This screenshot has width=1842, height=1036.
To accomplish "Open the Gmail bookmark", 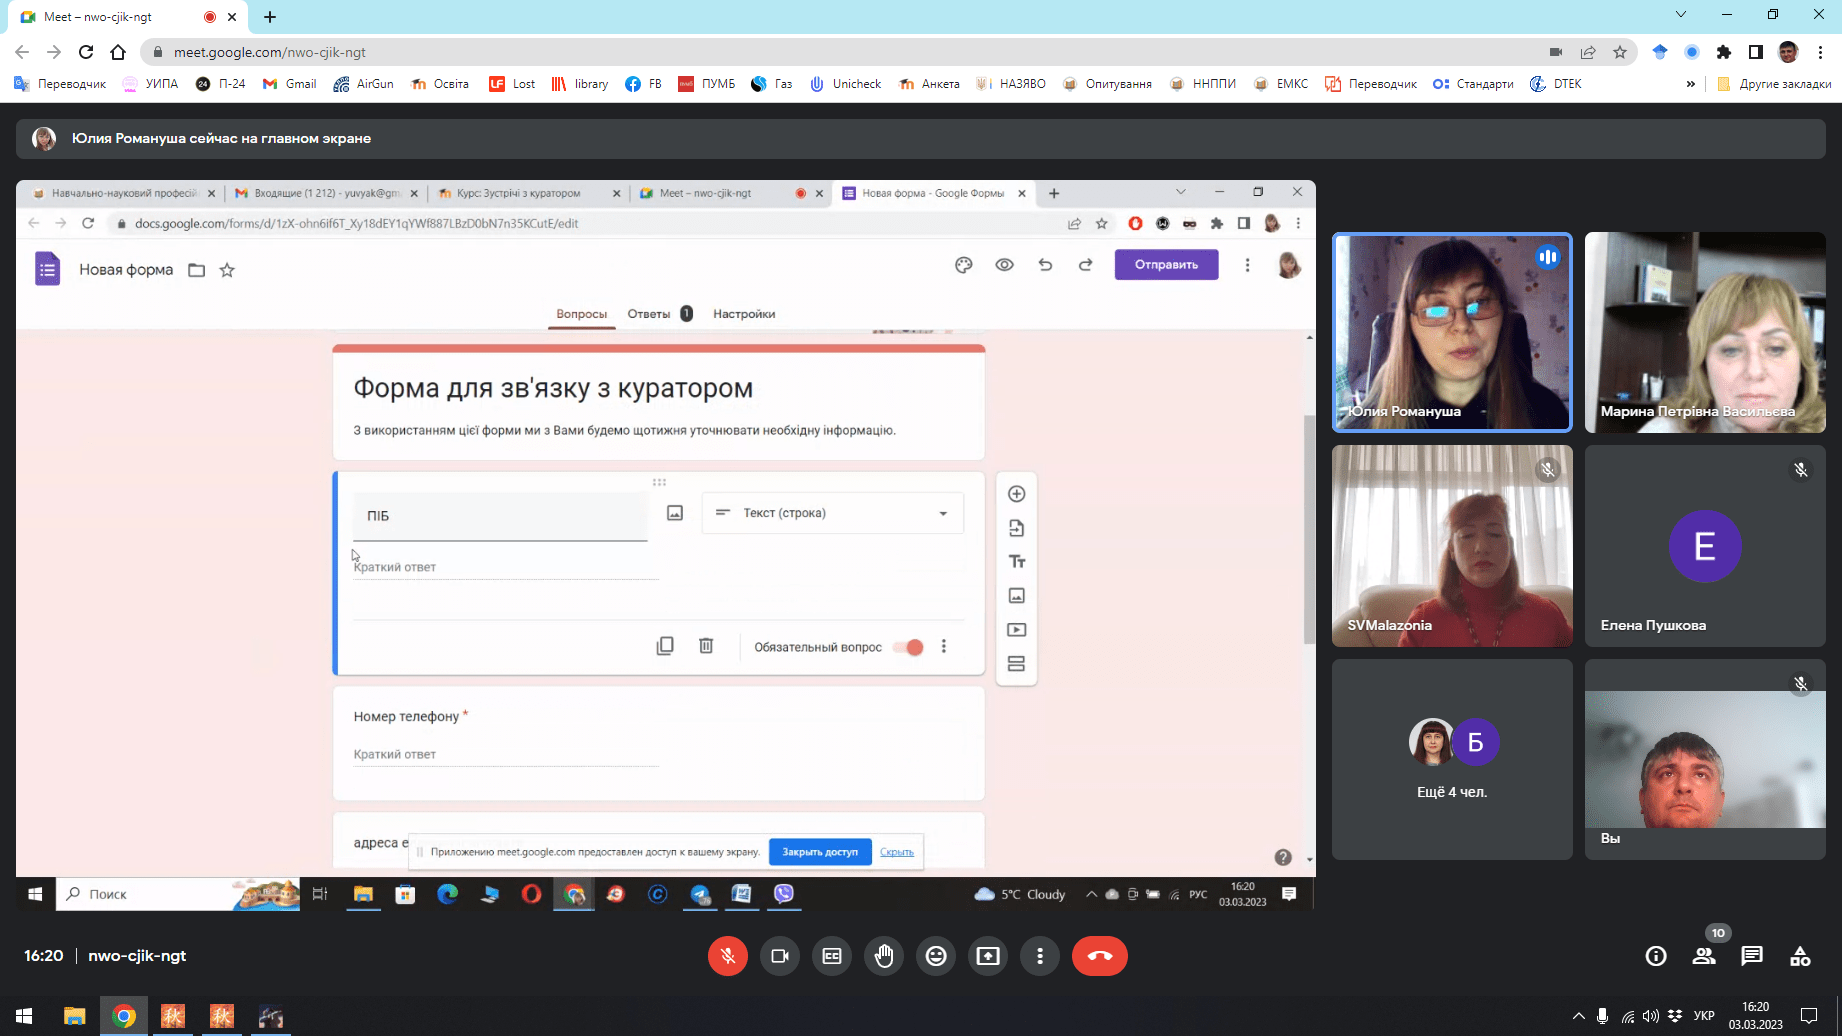I will point(290,84).
